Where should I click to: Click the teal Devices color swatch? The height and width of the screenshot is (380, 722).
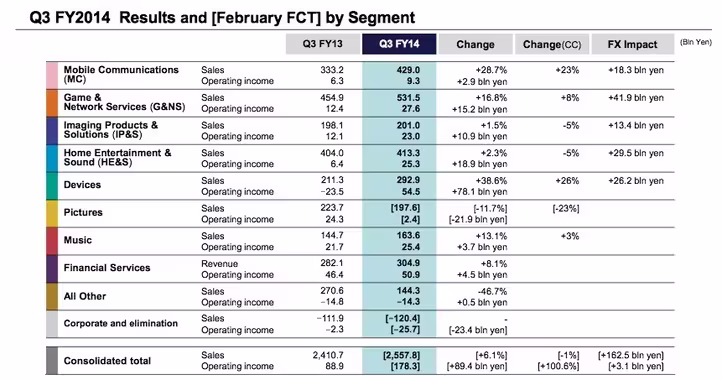(x=52, y=186)
